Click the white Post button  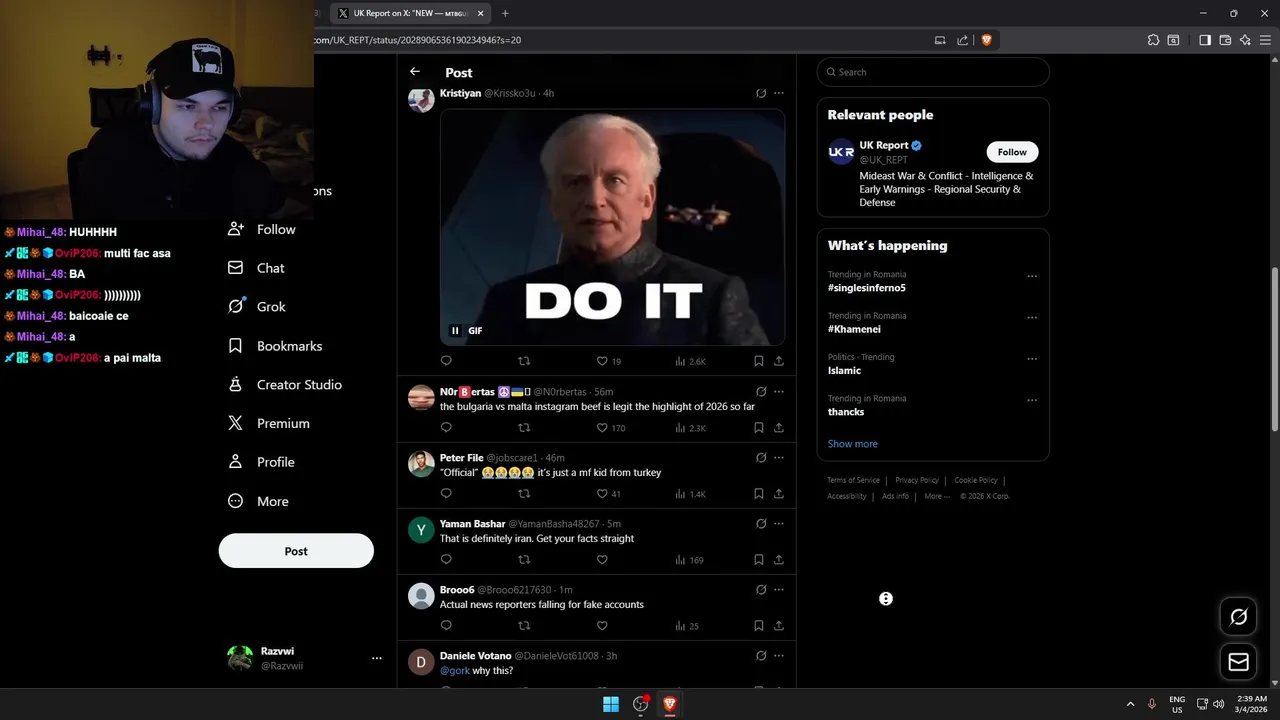point(296,551)
